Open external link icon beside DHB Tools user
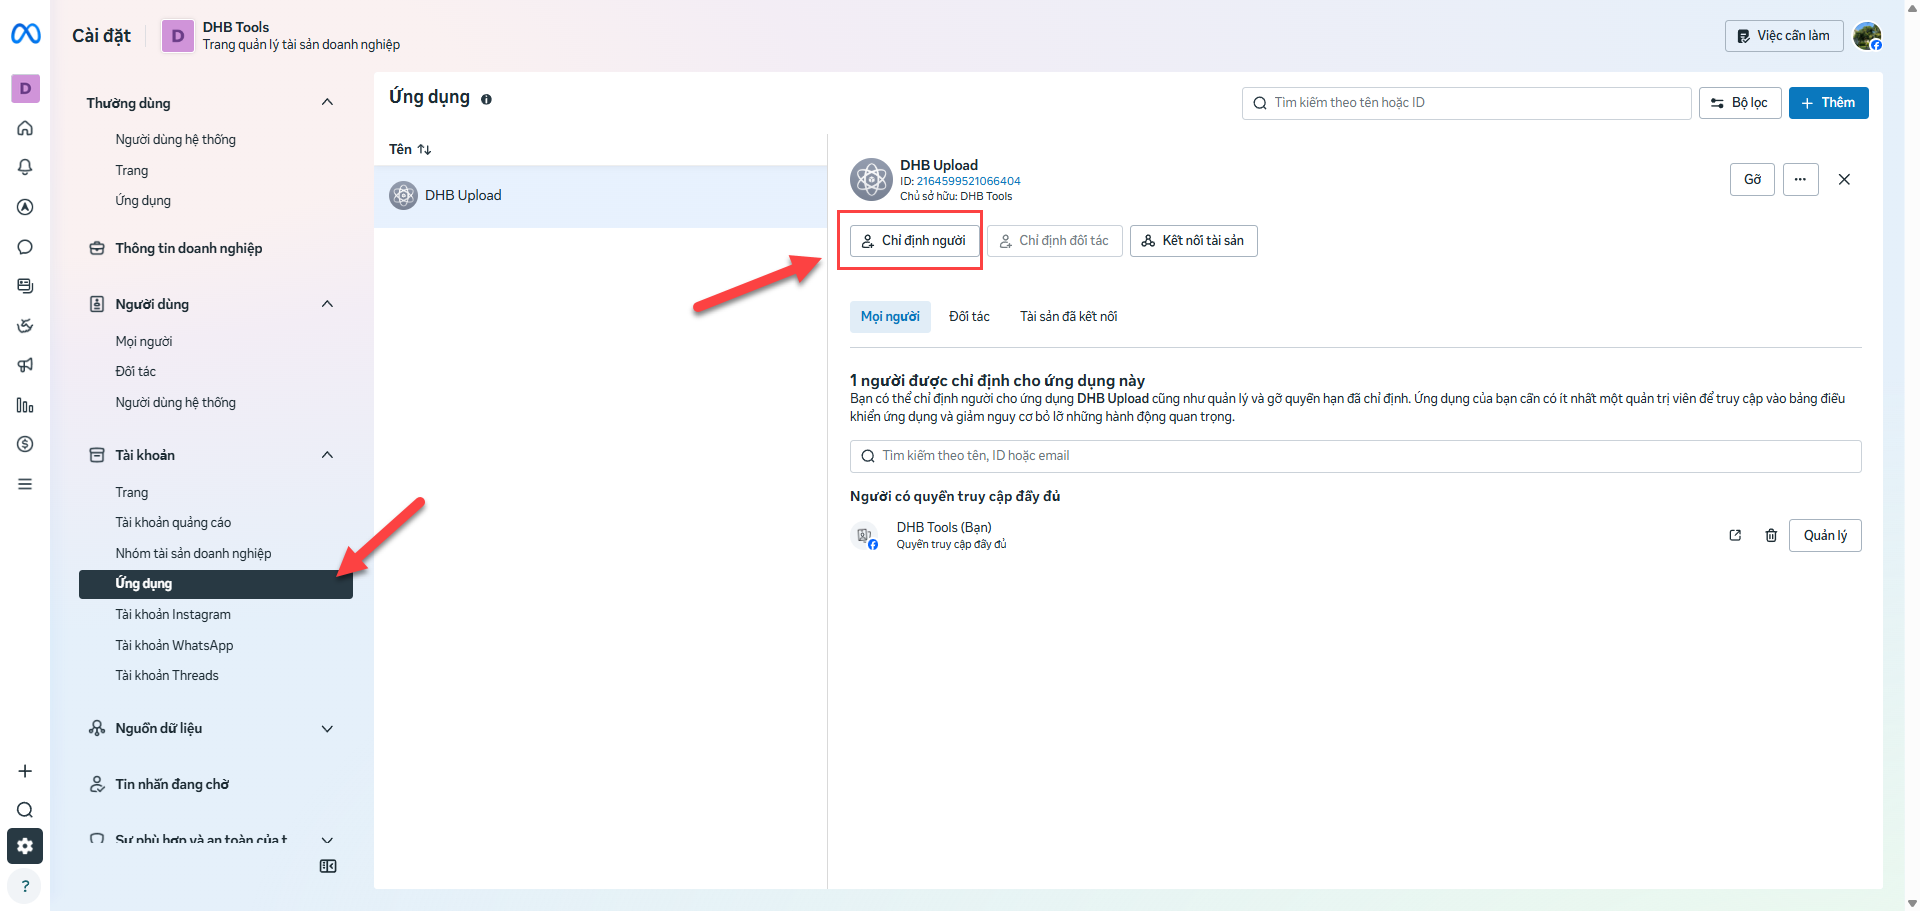1920x911 pixels. 1735,535
